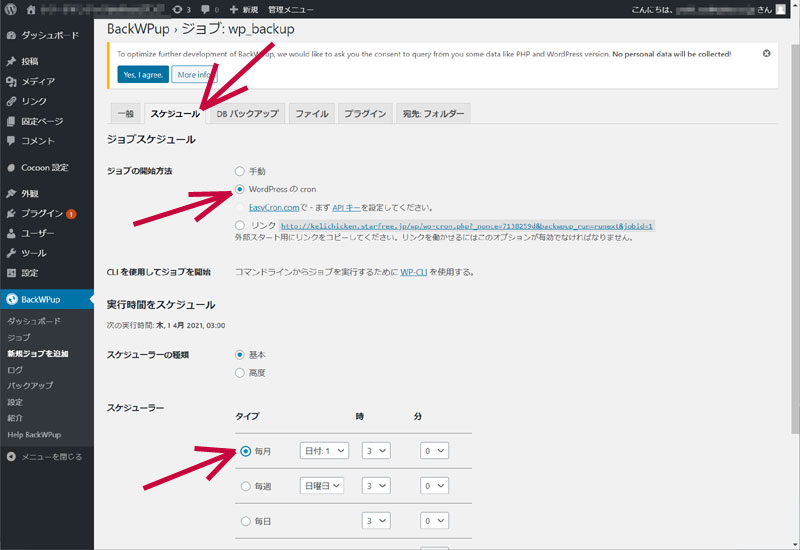Open the minute dropdown in 毎月 row
Viewport: 800px width, 550px height.
pos(435,451)
